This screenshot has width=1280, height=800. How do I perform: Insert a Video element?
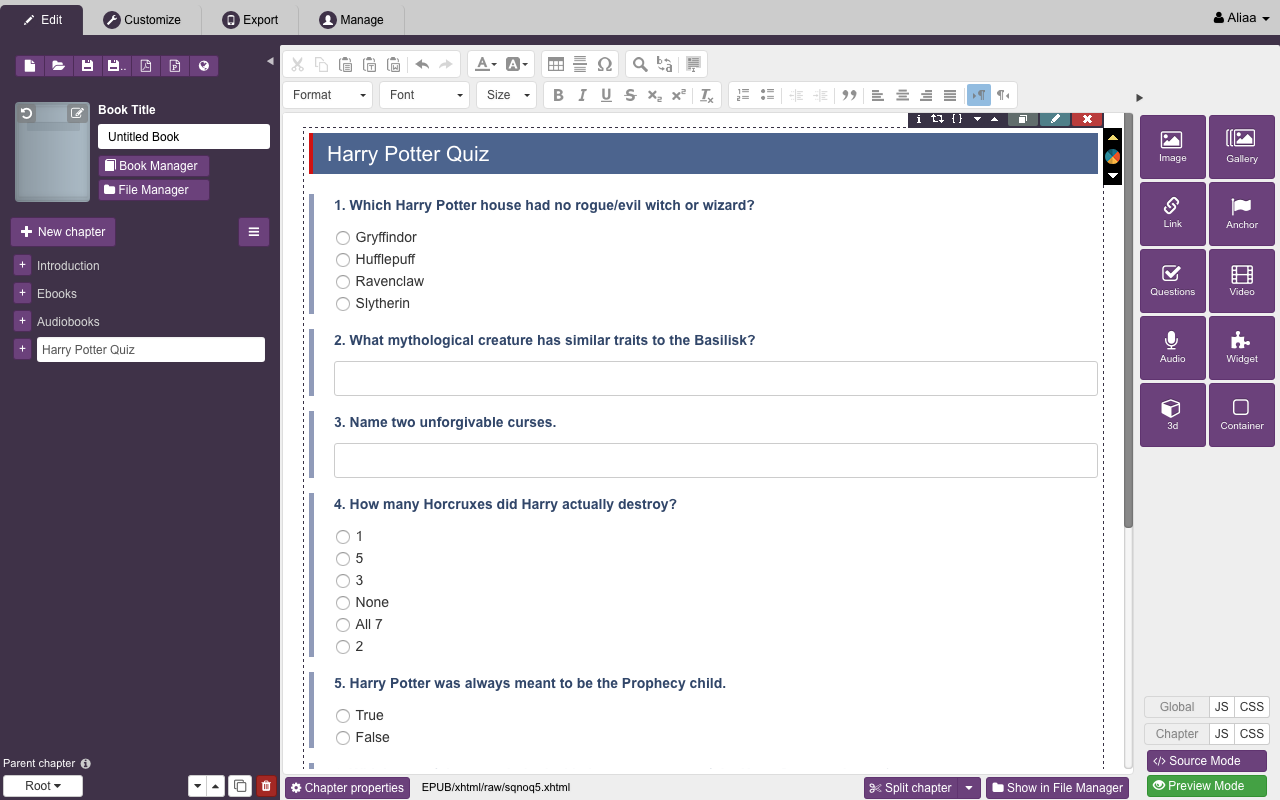click(x=1241, y=280)
